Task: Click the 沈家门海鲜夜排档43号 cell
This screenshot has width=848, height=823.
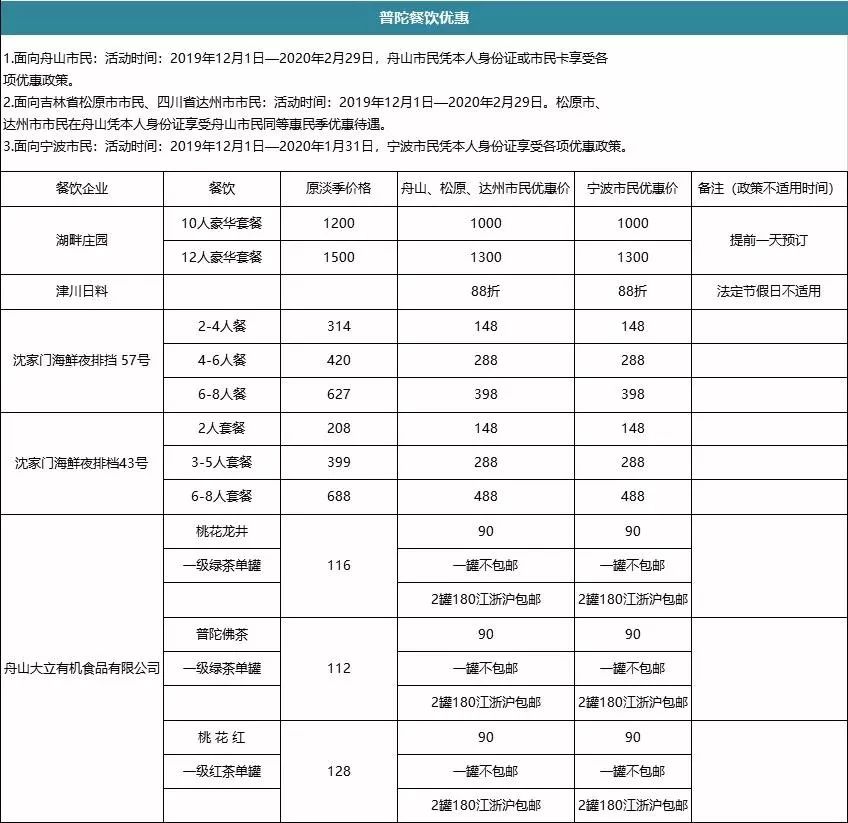Action: point(84,462)
